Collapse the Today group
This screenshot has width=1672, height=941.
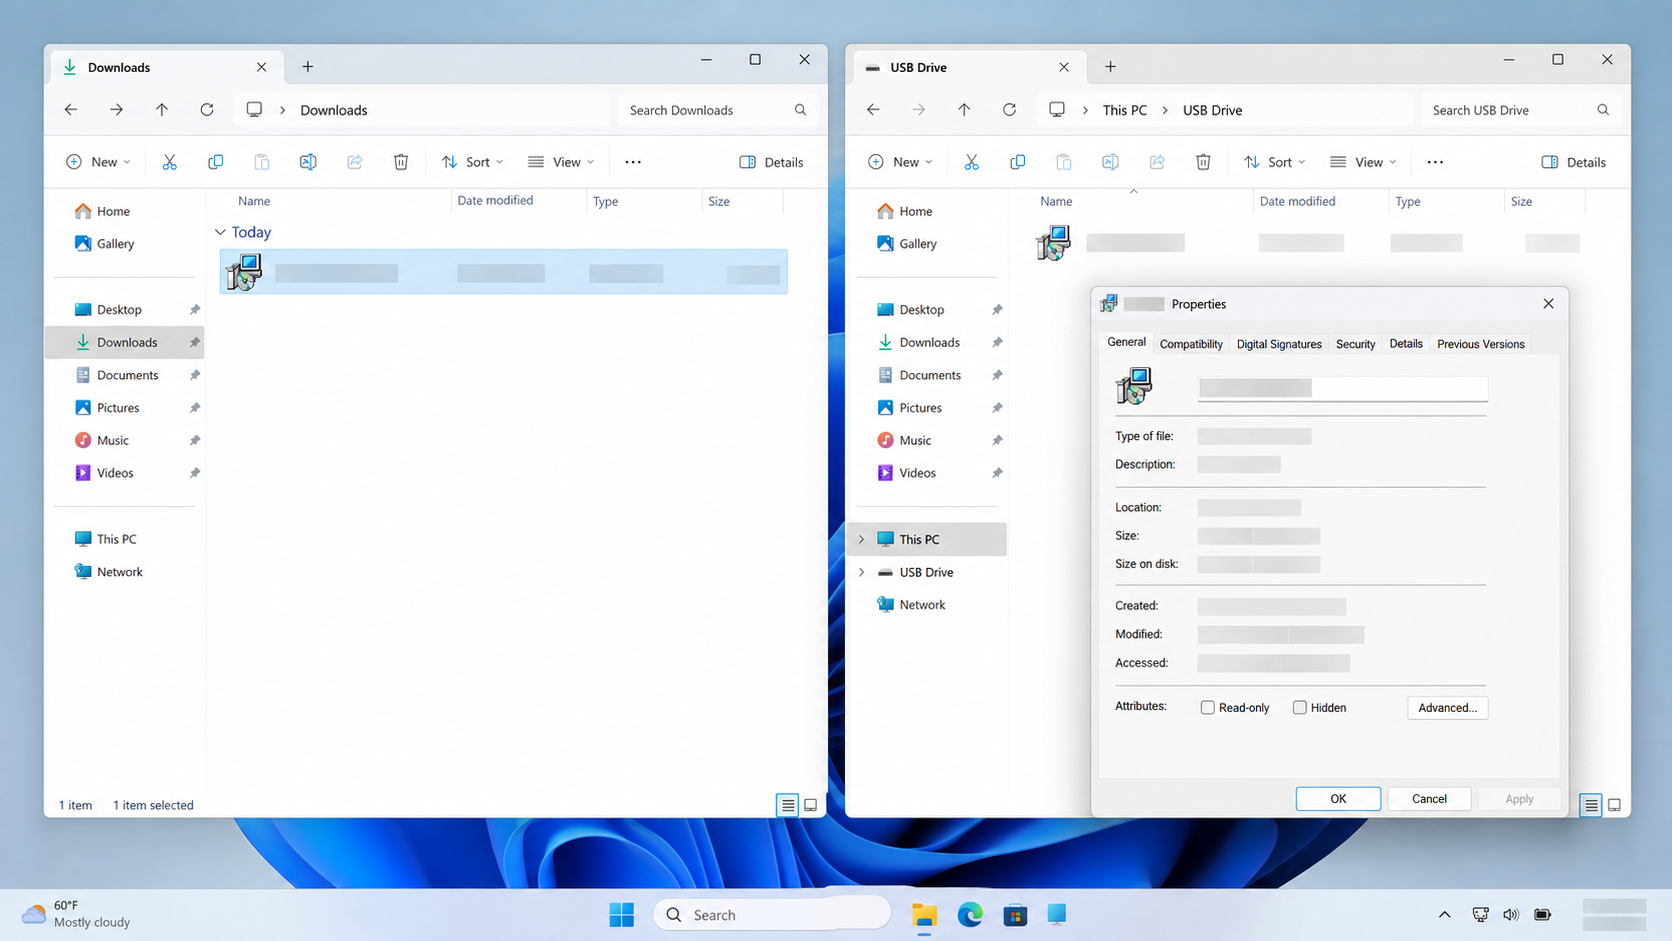pyautogui.click(x=220, y=232)
